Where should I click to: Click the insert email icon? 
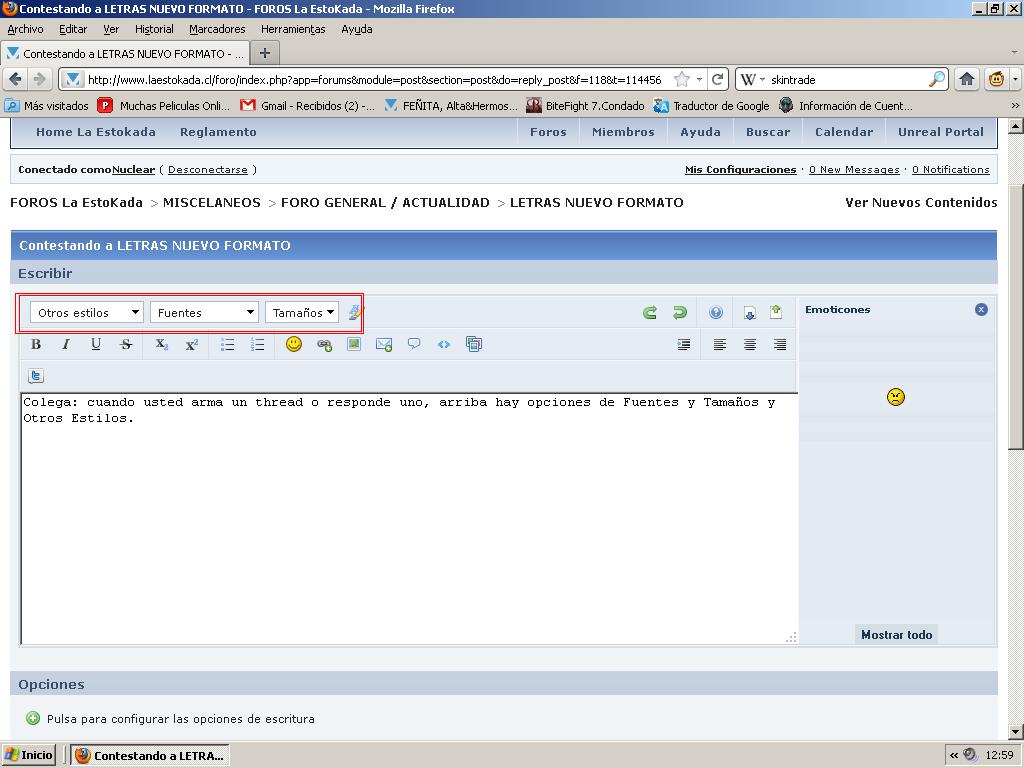coord(384,344)
